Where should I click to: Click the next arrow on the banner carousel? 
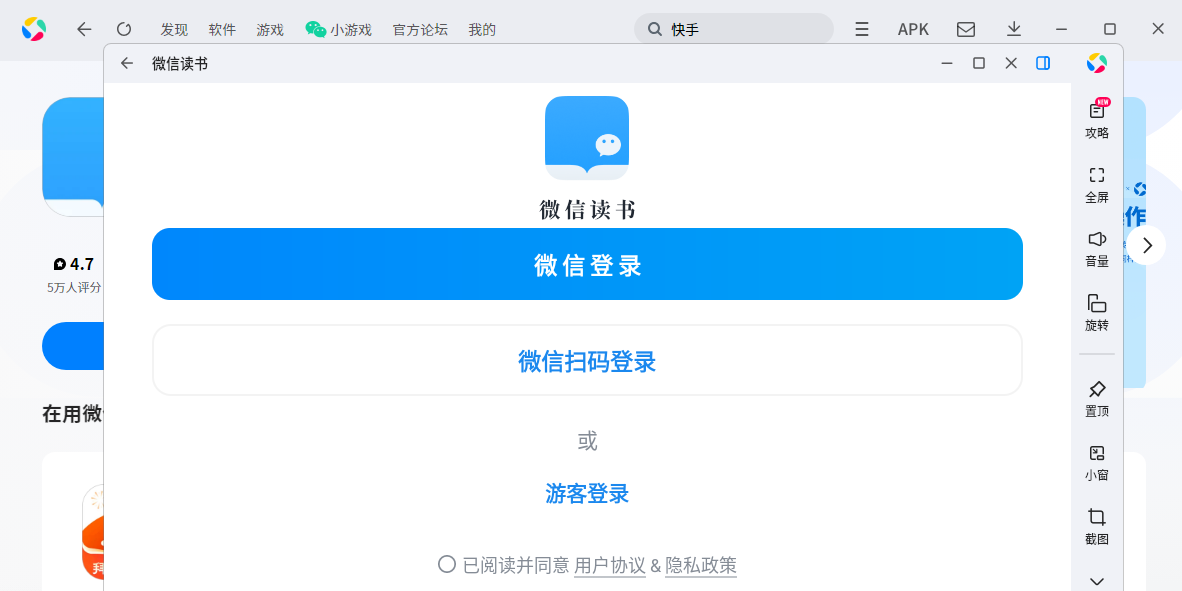tap(1147, 245)
